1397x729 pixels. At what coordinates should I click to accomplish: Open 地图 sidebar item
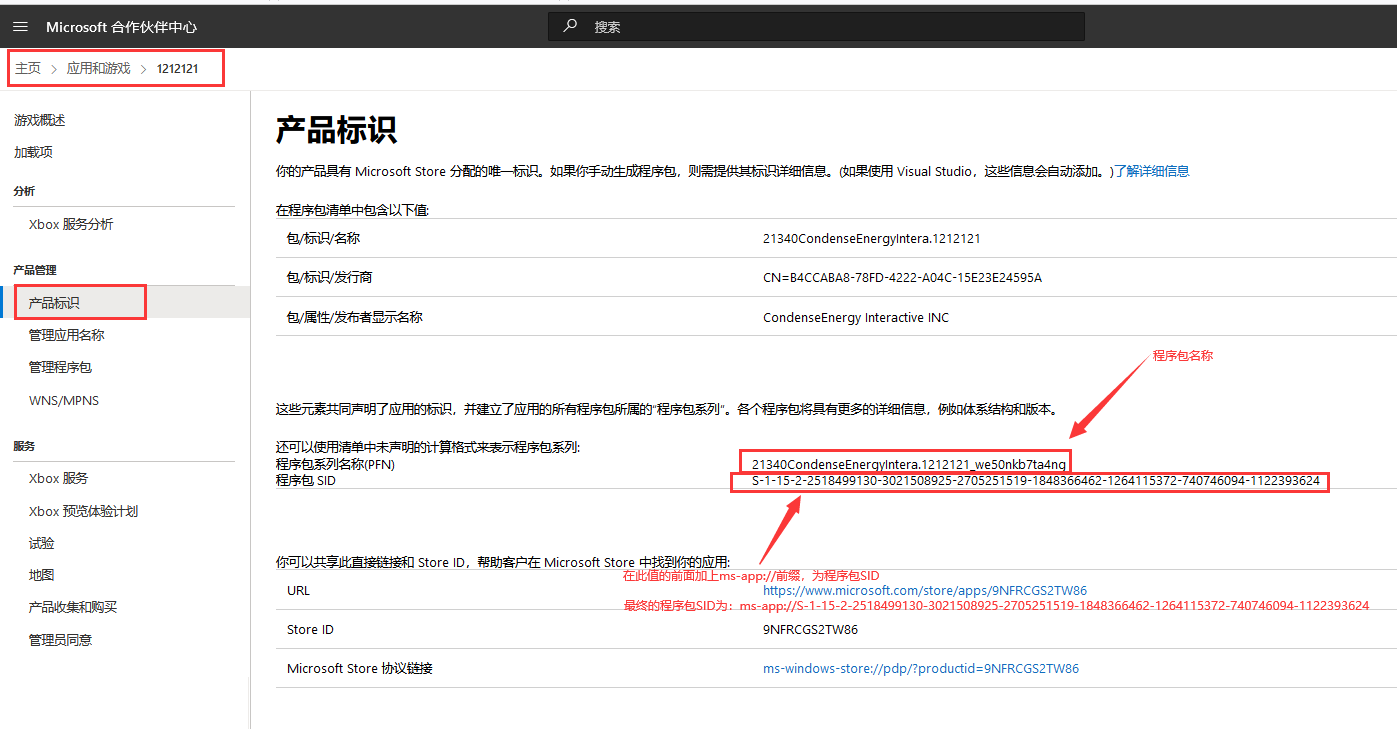pyautogui.click(x=42, y=575)
